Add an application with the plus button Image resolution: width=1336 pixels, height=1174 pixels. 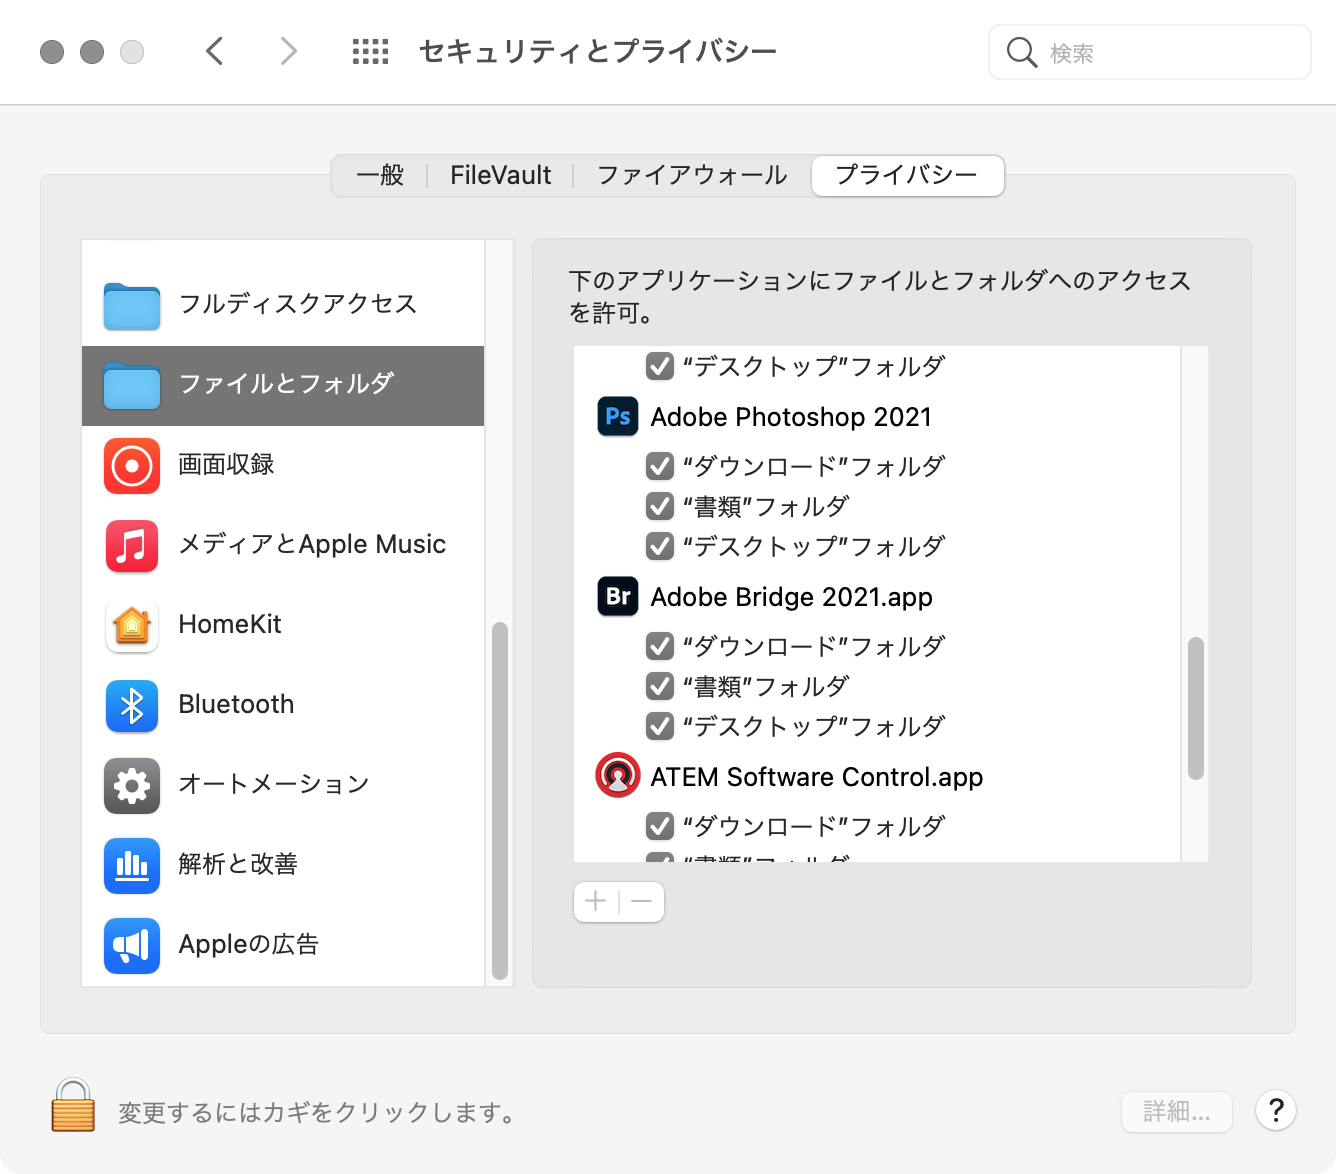pos(596,901)
